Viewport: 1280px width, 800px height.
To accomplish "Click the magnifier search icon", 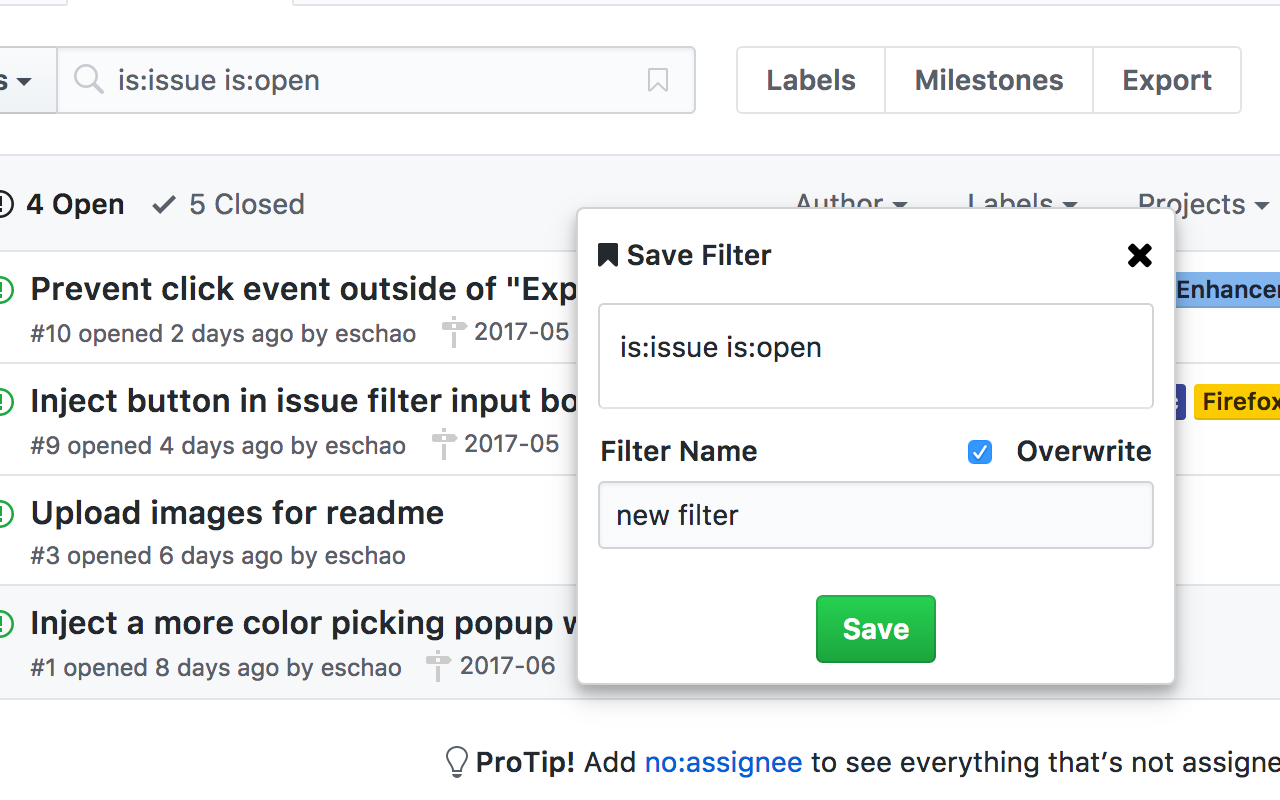I will point(89,80).
